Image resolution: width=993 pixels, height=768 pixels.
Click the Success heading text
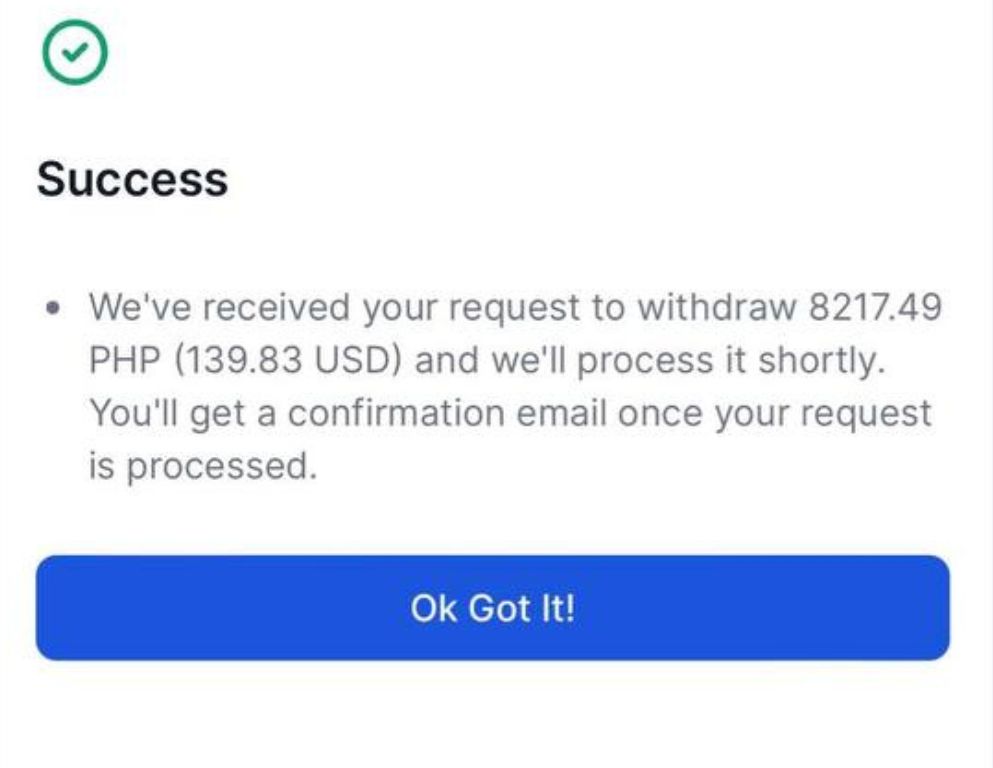[x=132, y=179]
